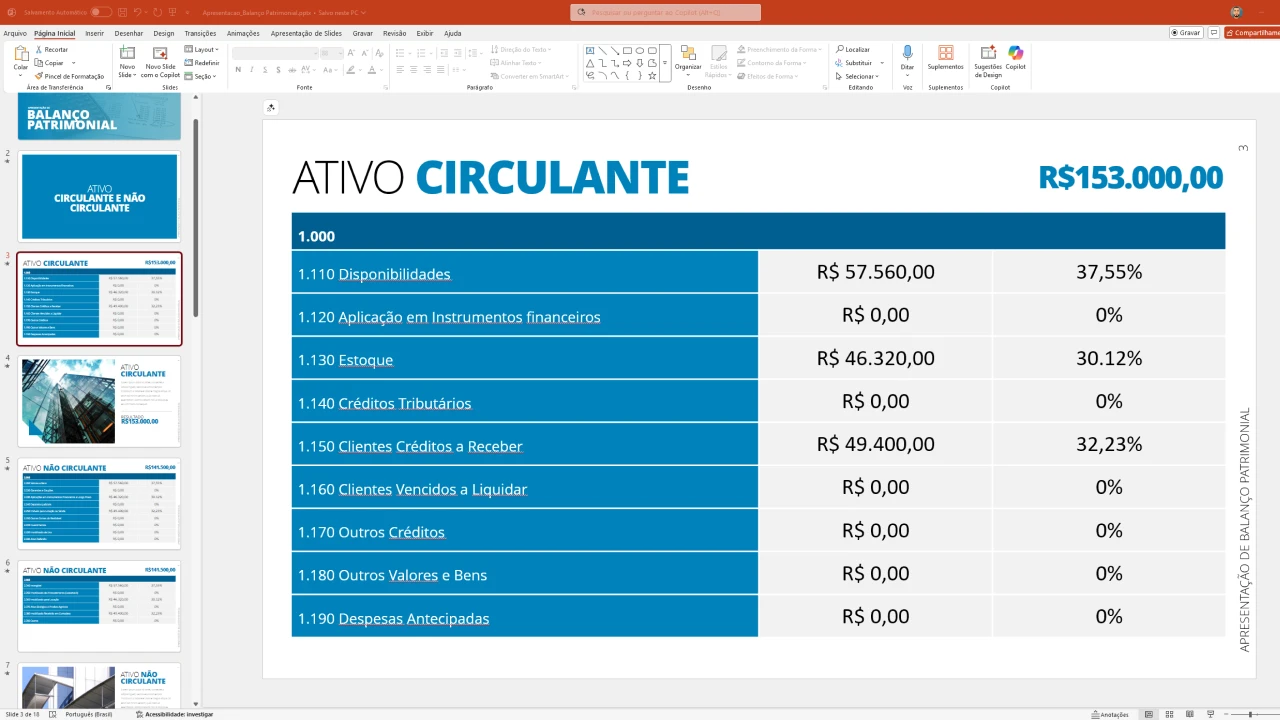Screen dimensions: 1280x720
Task: Toggle the Salvamento Automático switch
Action: click(101, 12)
